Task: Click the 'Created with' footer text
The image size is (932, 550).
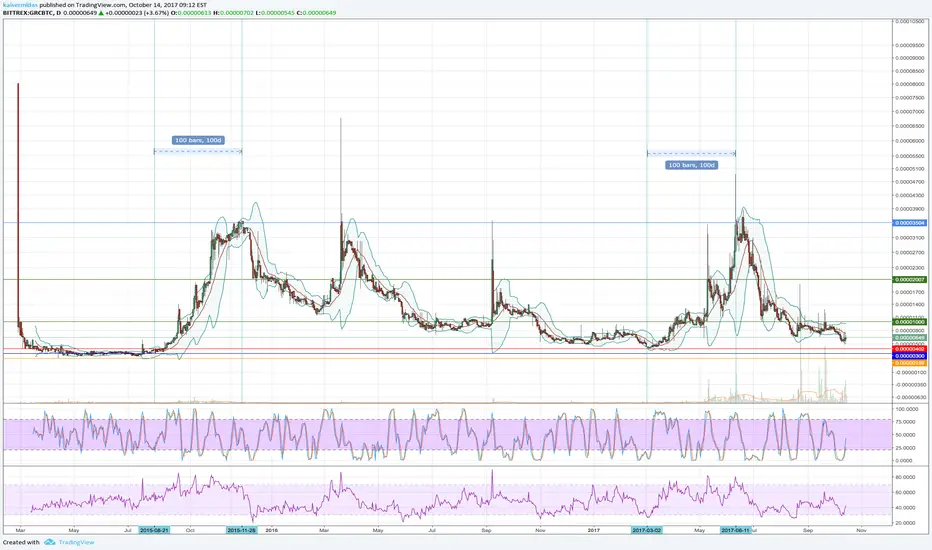Action: pyautogui.click(x=21, y=542)
